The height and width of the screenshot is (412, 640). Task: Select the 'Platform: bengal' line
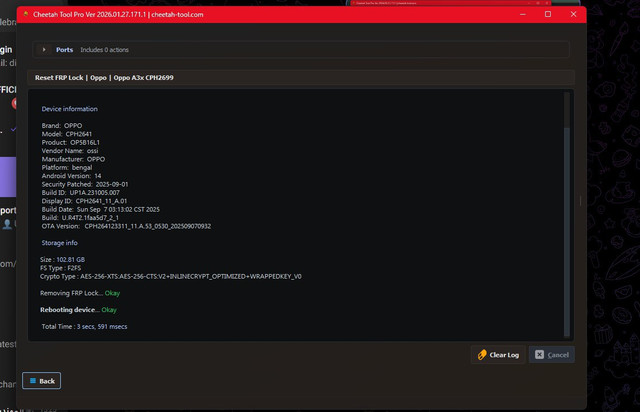pos(67,167)
